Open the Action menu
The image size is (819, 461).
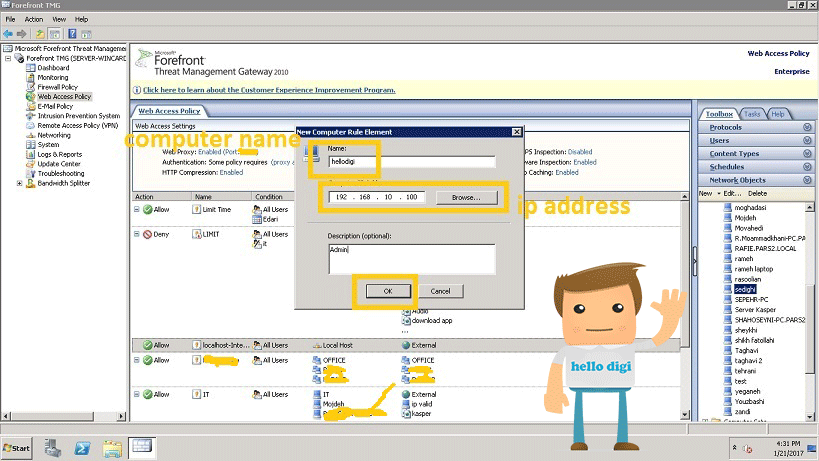34,19
